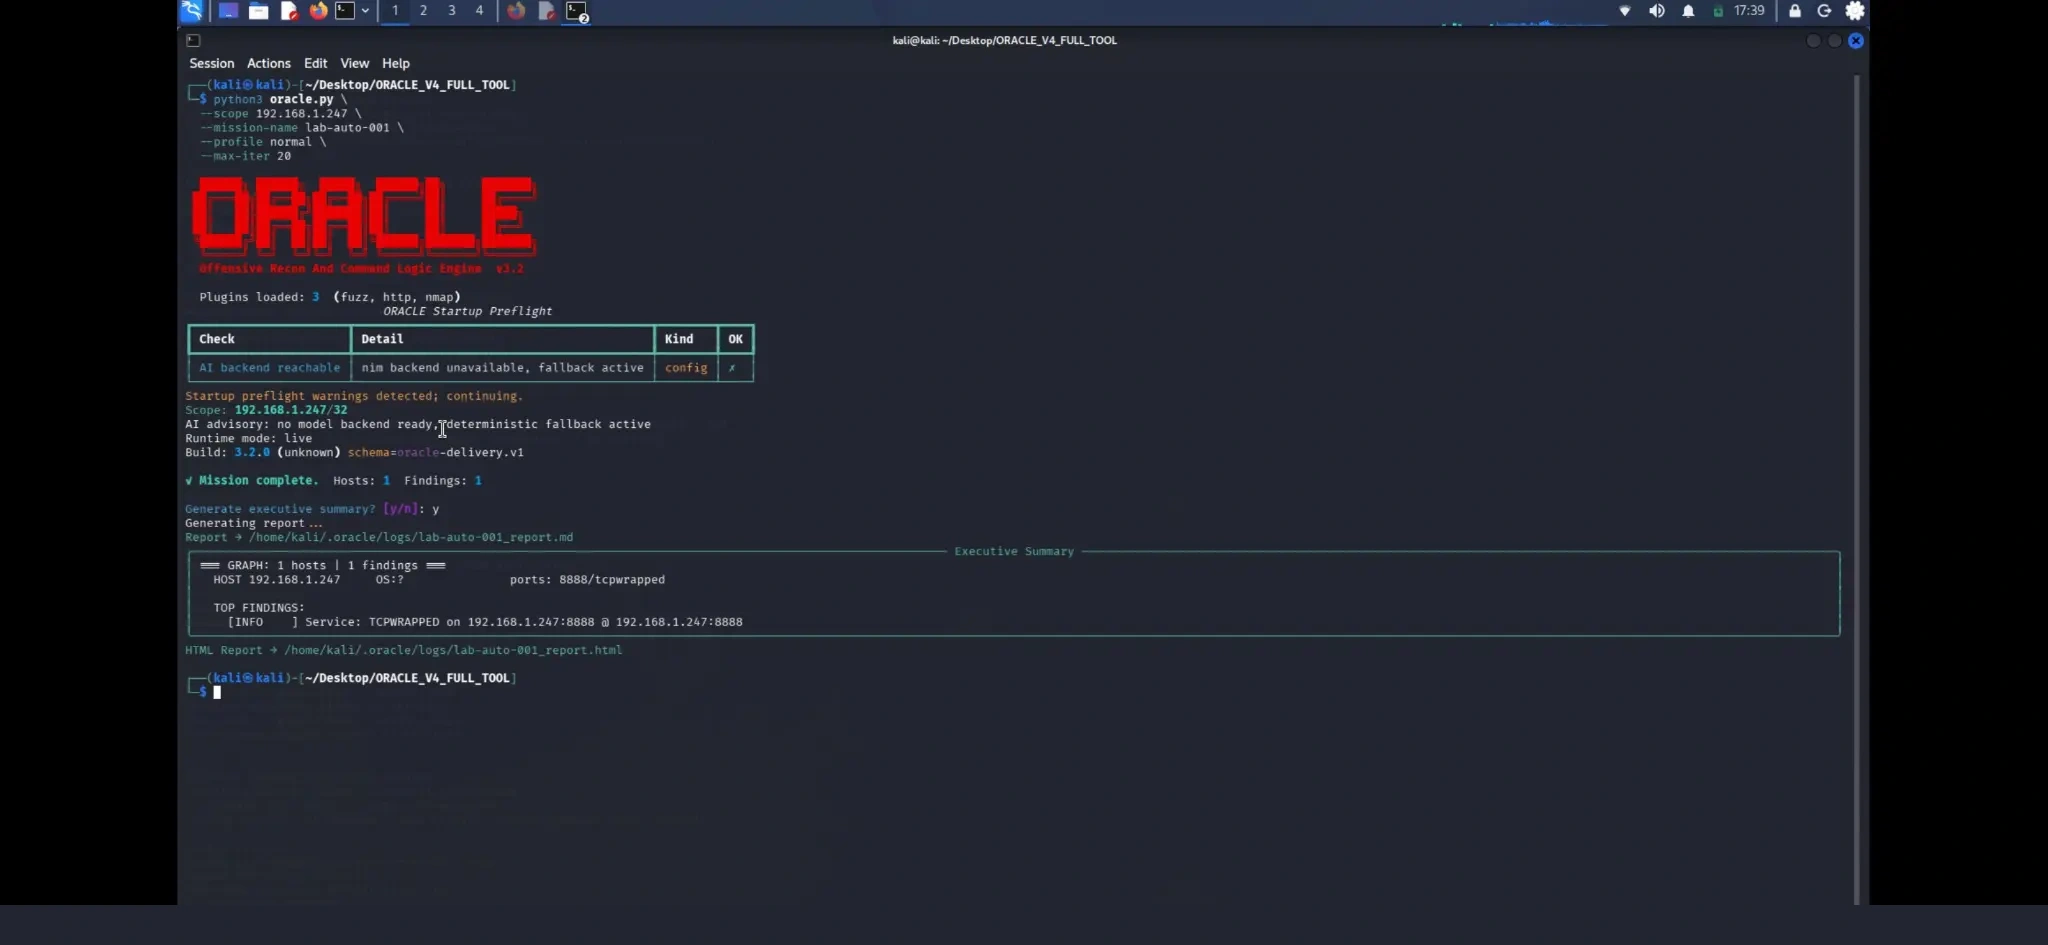Select 'lab-auto-001' mission name argument
2048x945 pixels.
point(347,127)
